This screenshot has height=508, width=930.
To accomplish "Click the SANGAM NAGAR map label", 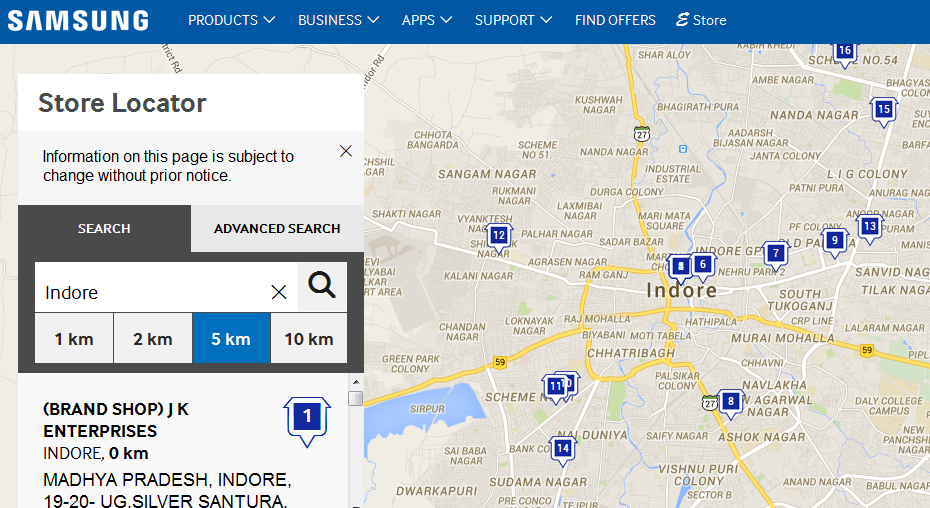I will 487,174.
